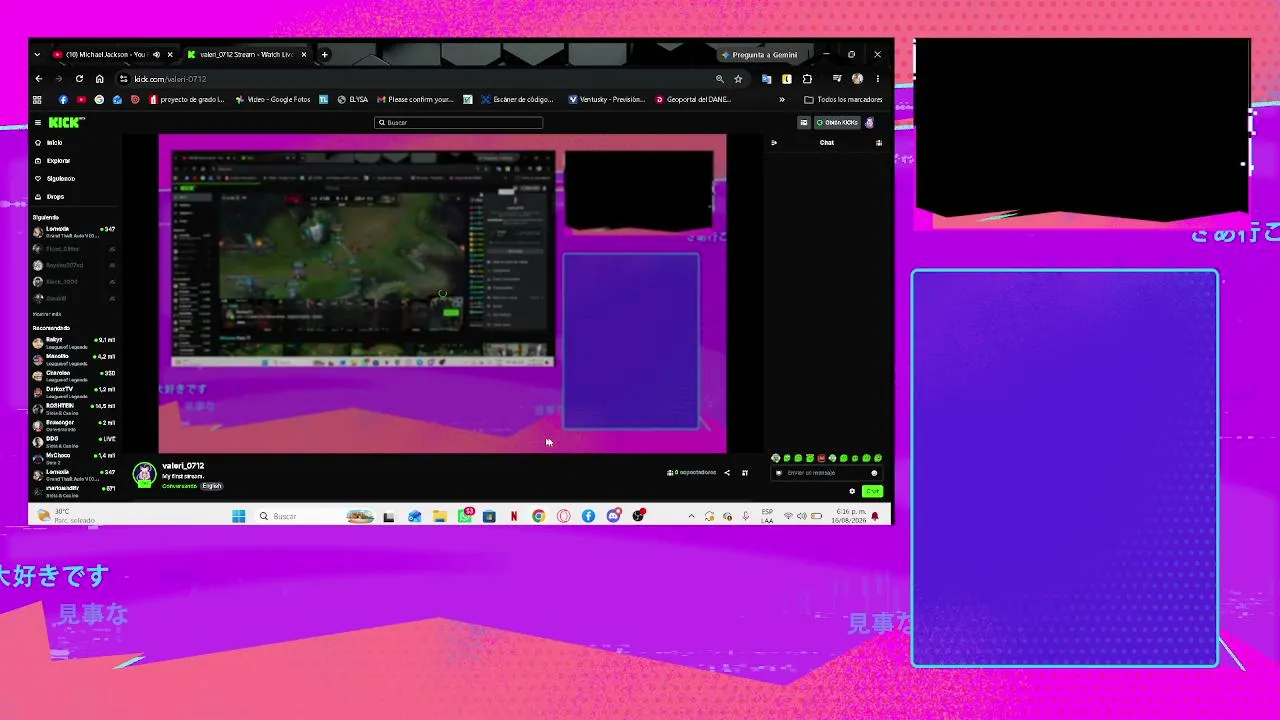
Task: Select the valeri_0712 Stream browser tab
Action: point(246,55)
